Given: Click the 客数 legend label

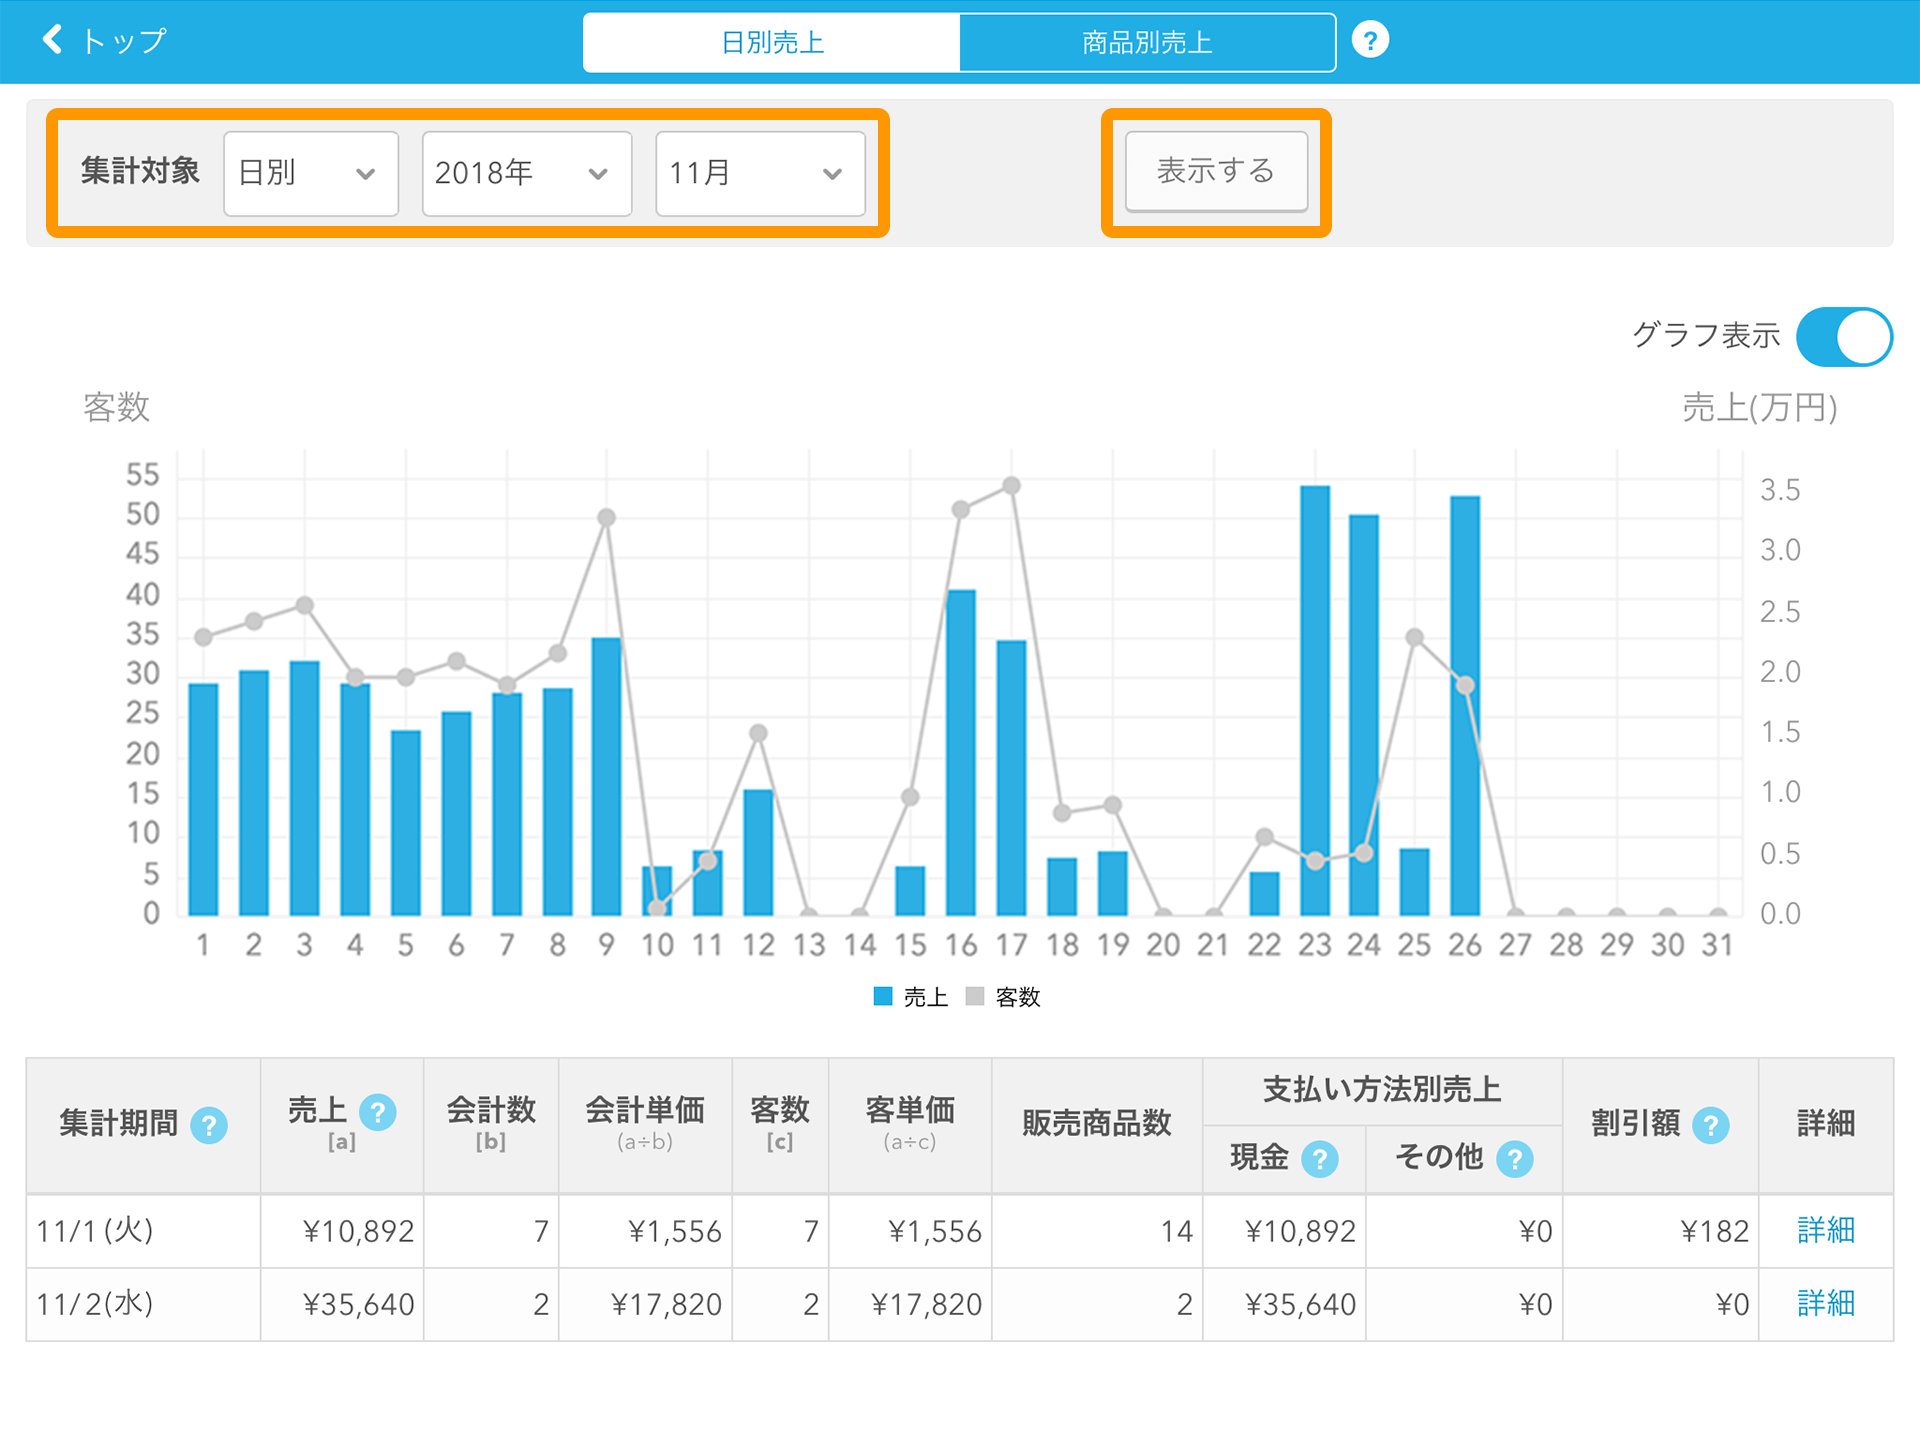Looking at the screenshot, I should pos(1018,997).
